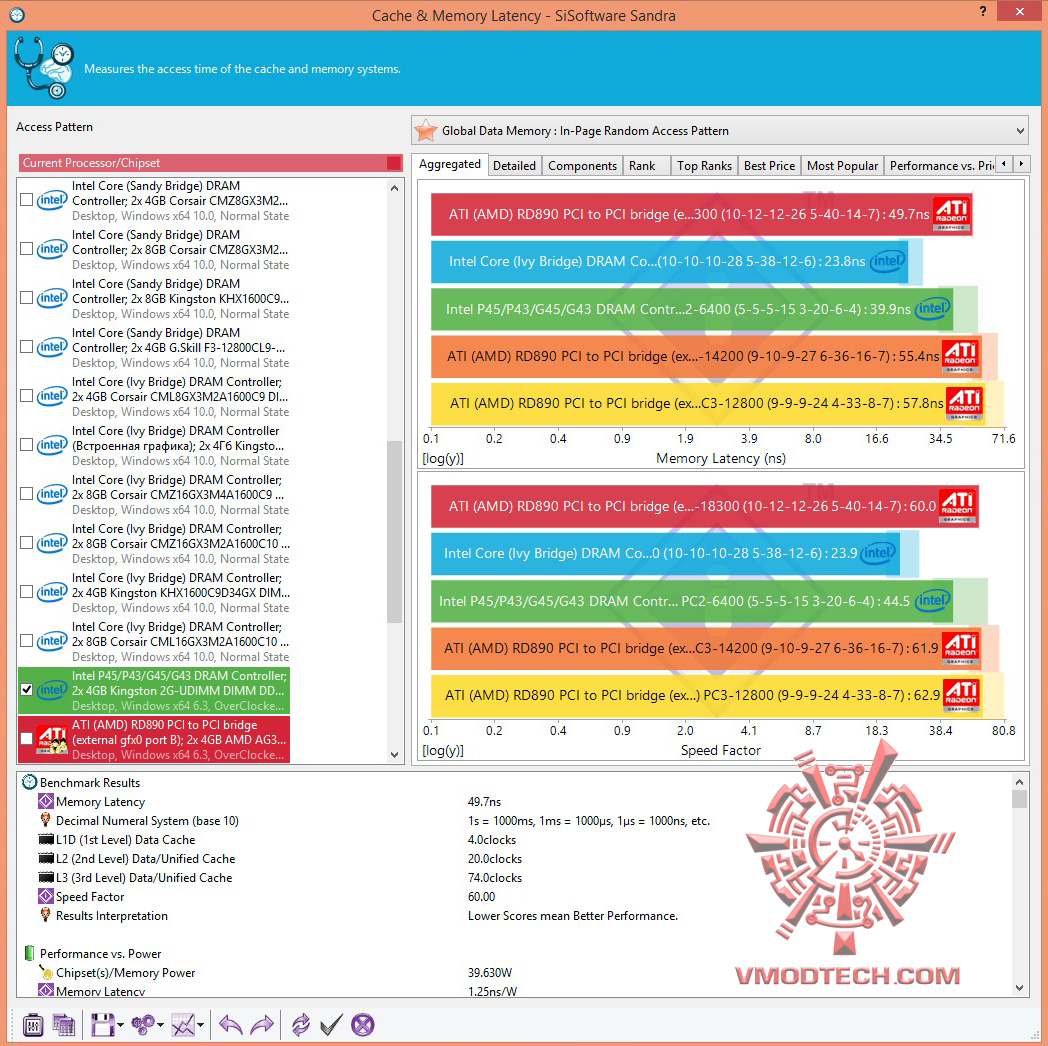The height and width of the screenshot is (1046, 1048).
Task: Click the Refresh results icon
Action: tap(301, 1024)
